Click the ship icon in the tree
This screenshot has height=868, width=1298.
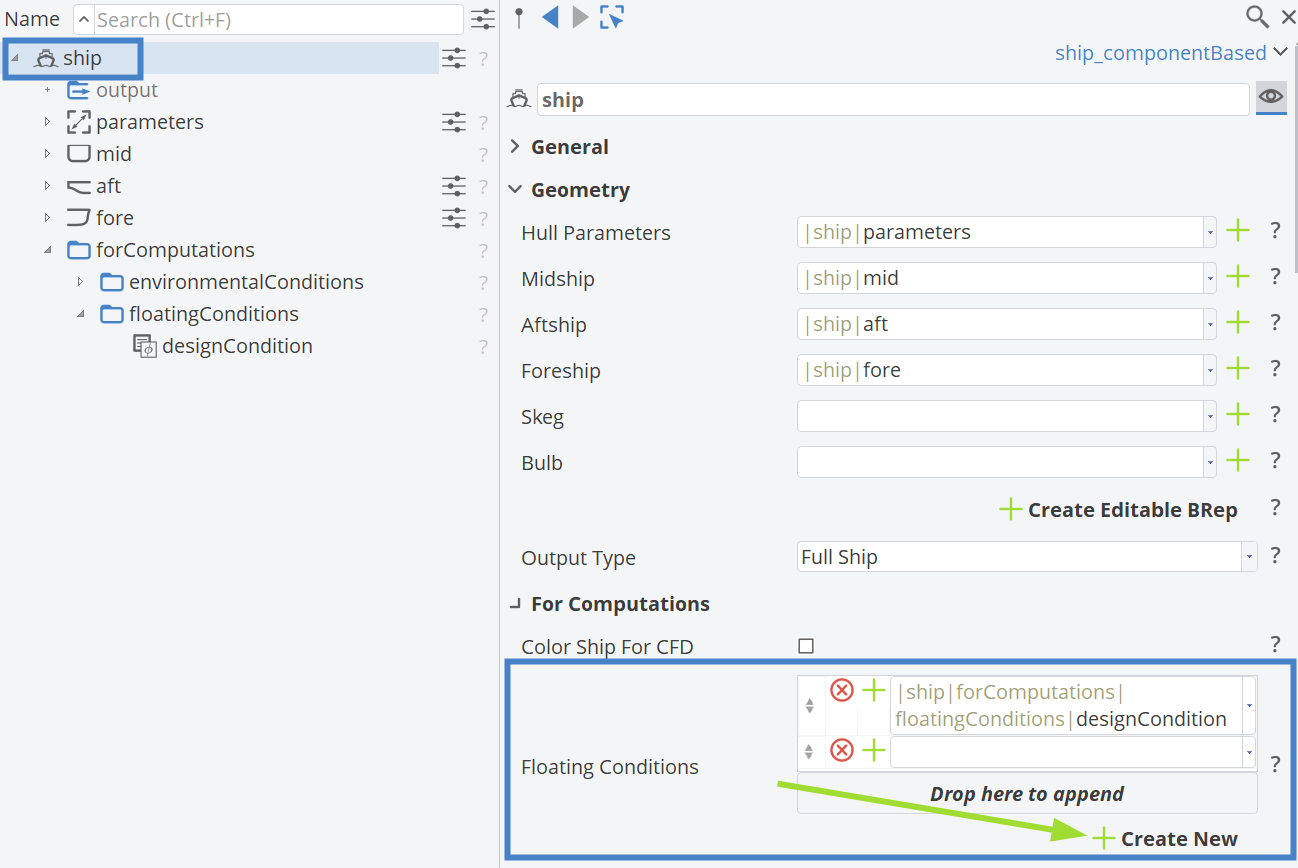coord(45,57)
